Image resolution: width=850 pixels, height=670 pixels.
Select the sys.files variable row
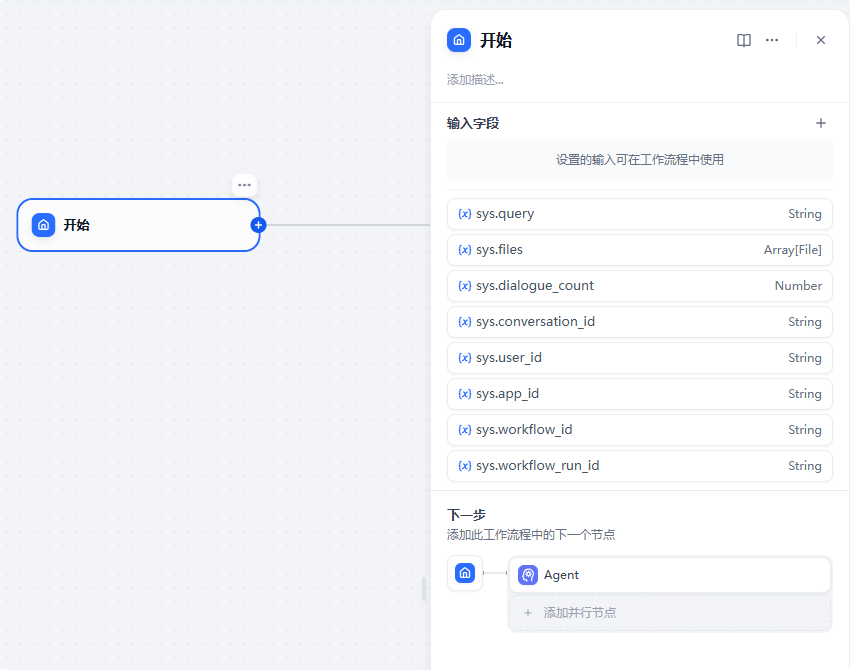click(639, 250)
